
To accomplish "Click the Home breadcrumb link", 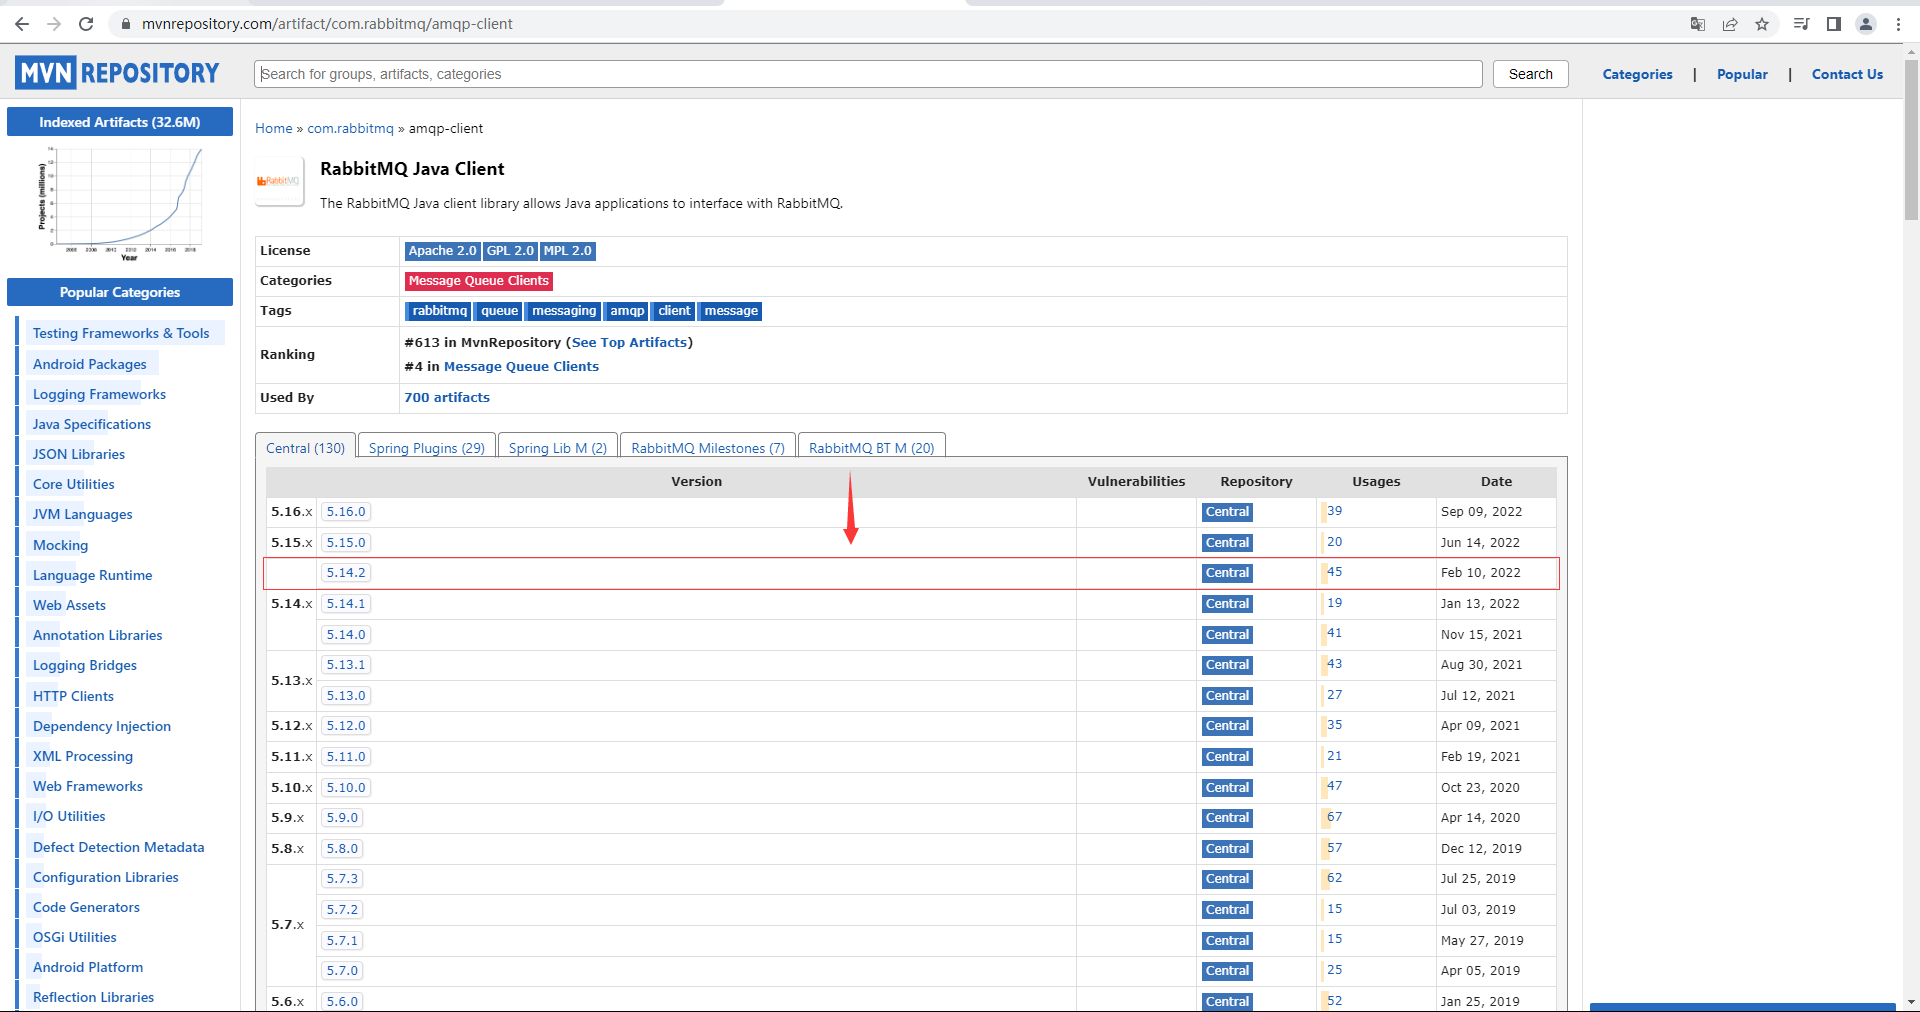I will (274, 128).
